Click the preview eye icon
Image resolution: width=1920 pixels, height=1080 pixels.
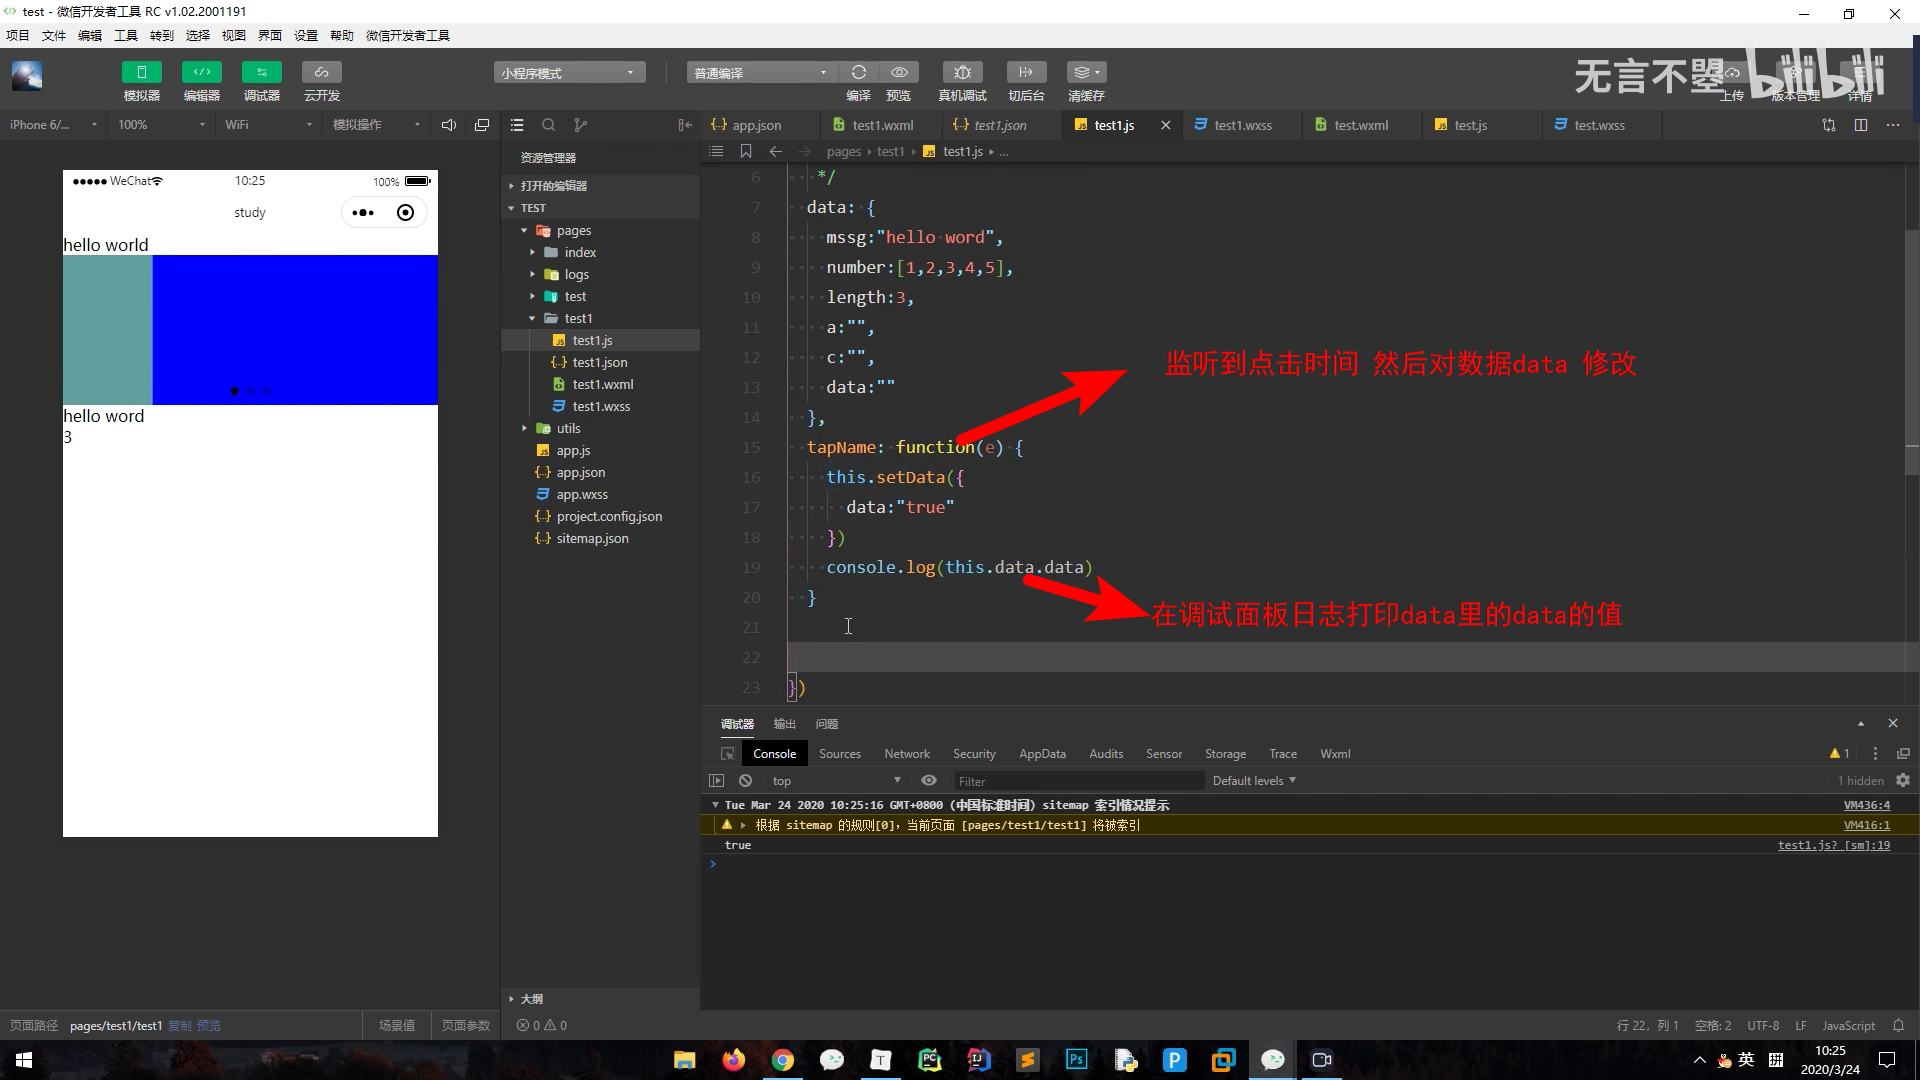coord(899,72)
